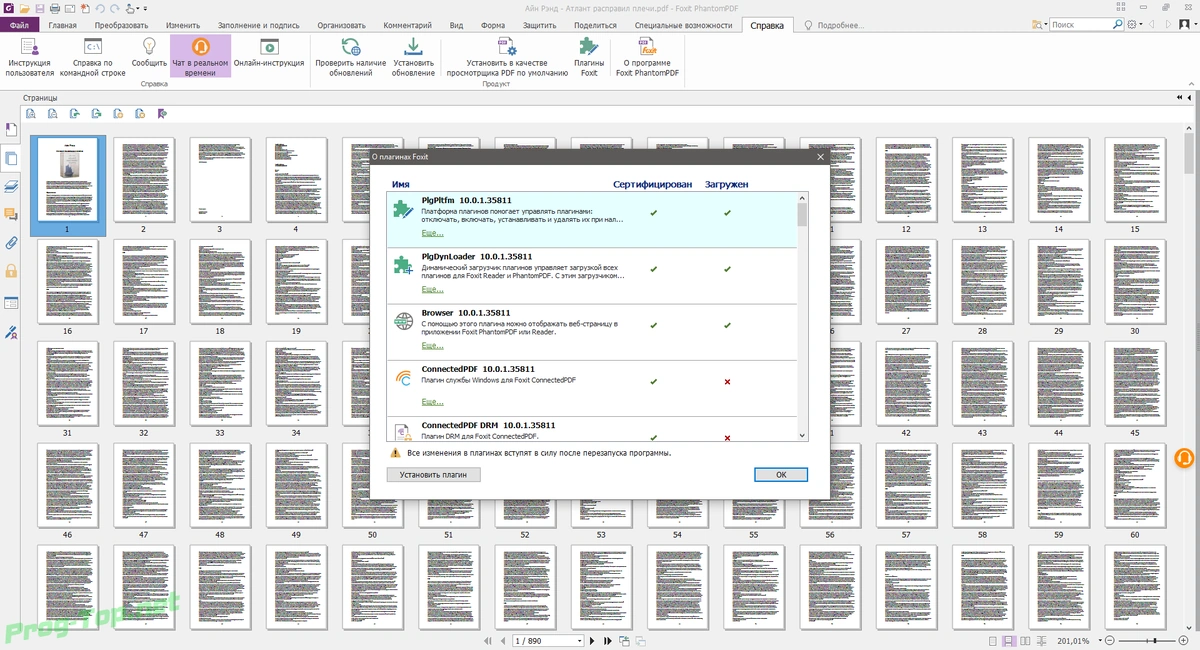Switch to the Защитить tab

540,24
